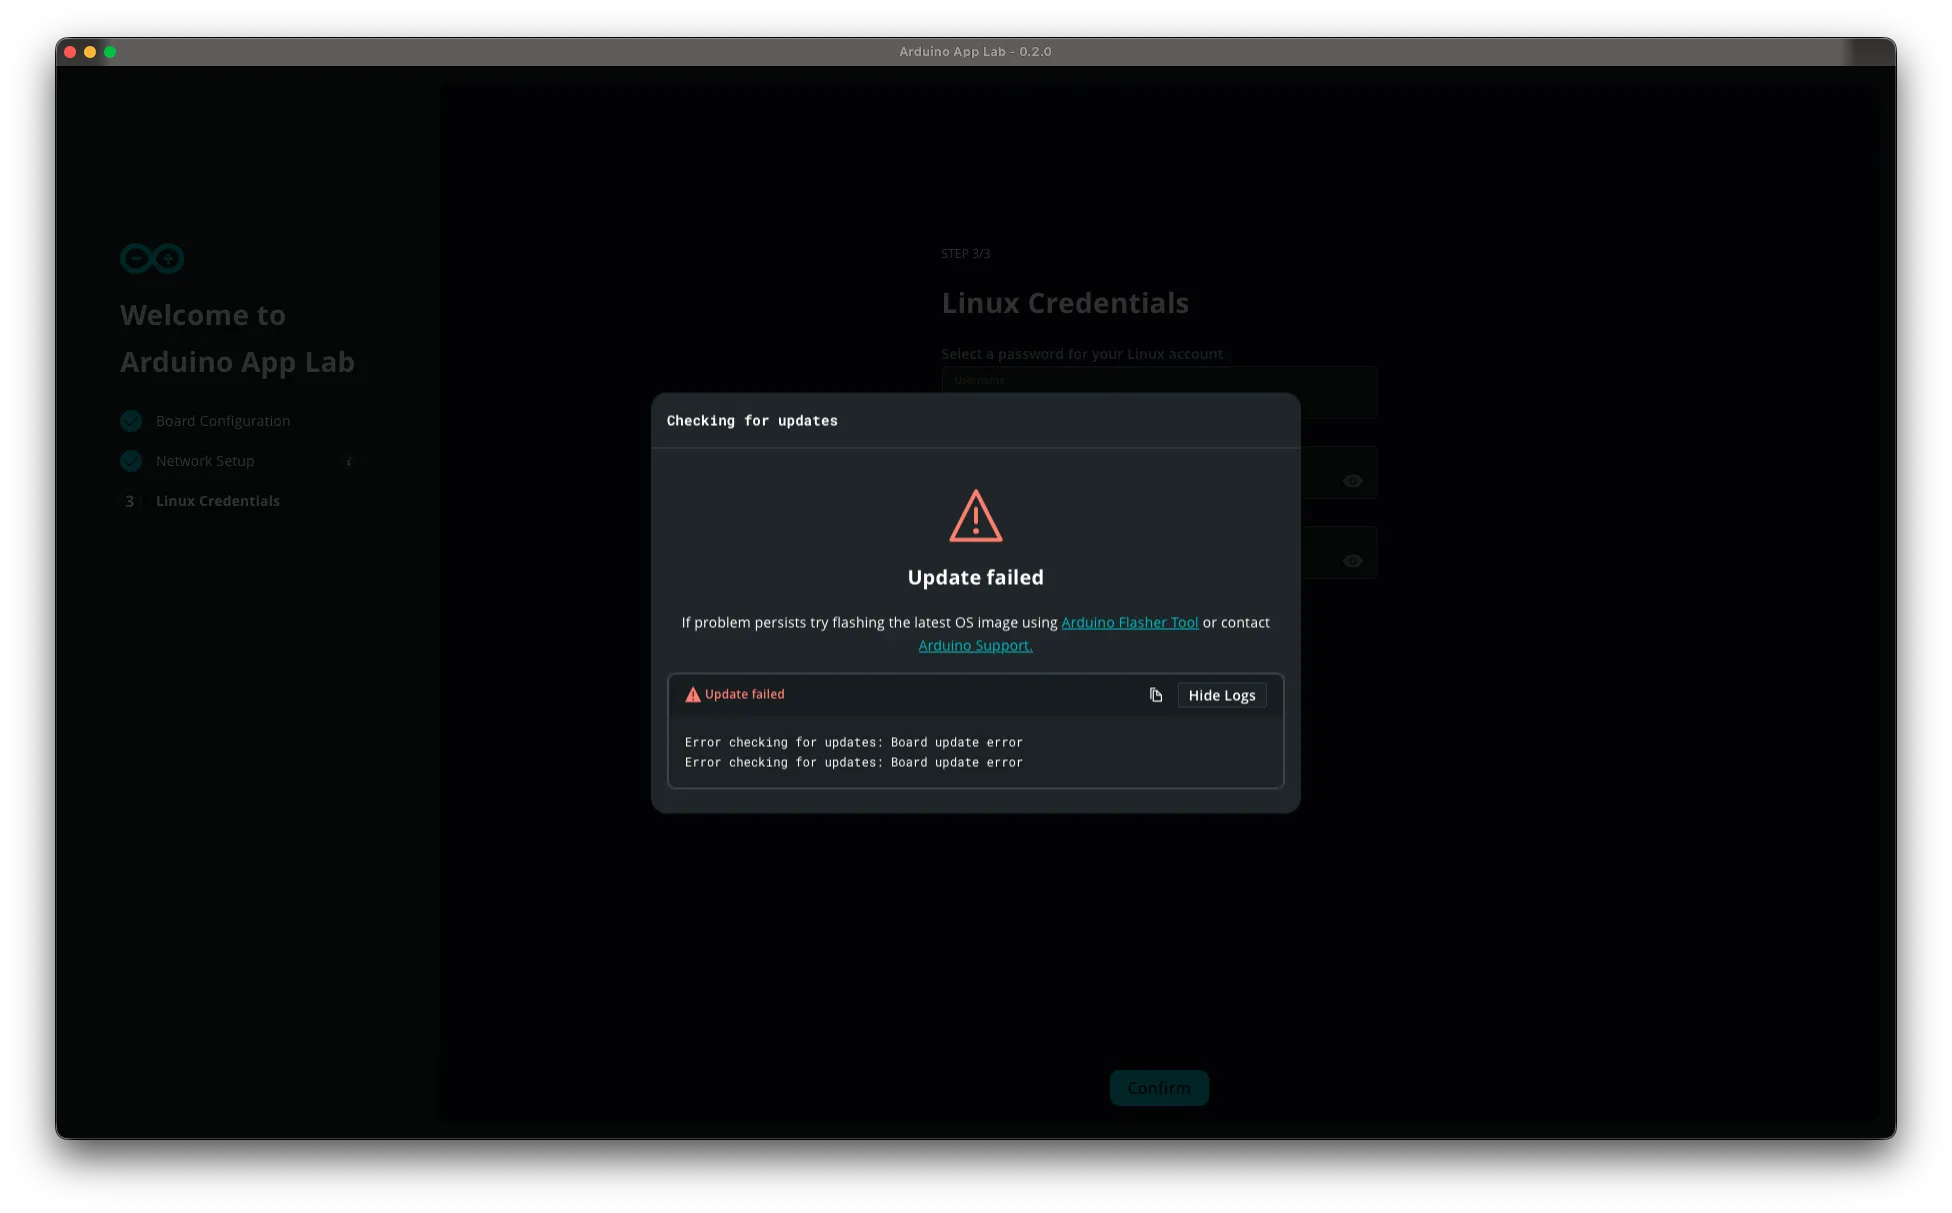
Task: Click the 'Board update error' log text area
Action: point(853,752)
